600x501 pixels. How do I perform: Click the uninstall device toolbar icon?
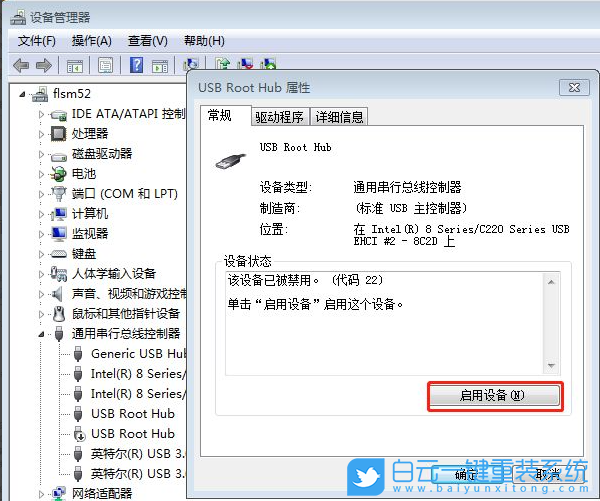pyautogui.click(x=245, y=64)
